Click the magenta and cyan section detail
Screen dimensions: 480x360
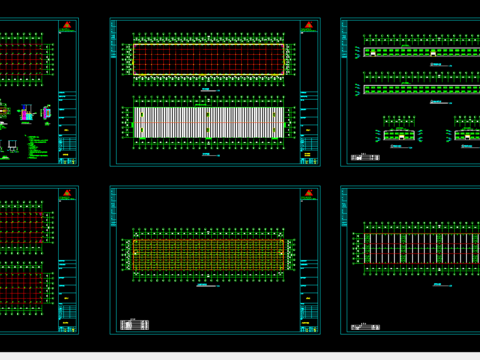point(26,113)
